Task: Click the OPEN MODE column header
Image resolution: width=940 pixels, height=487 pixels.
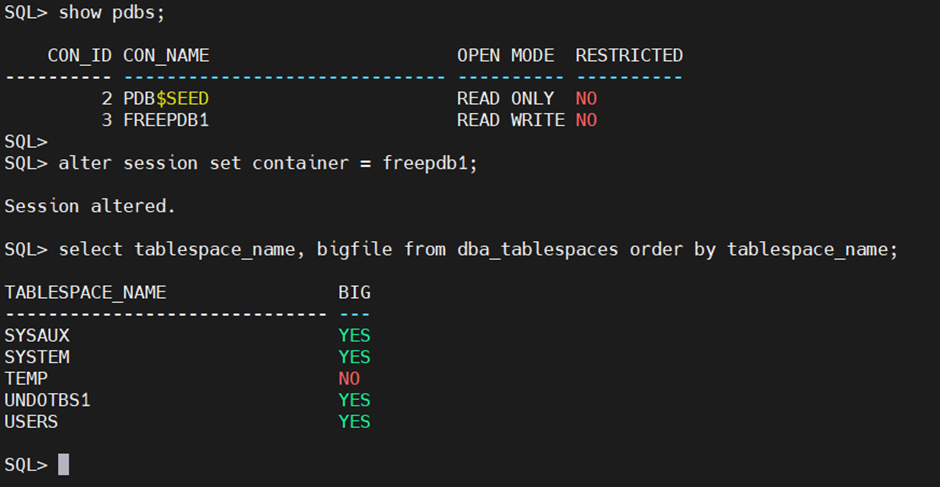Action: click(505, 55)
